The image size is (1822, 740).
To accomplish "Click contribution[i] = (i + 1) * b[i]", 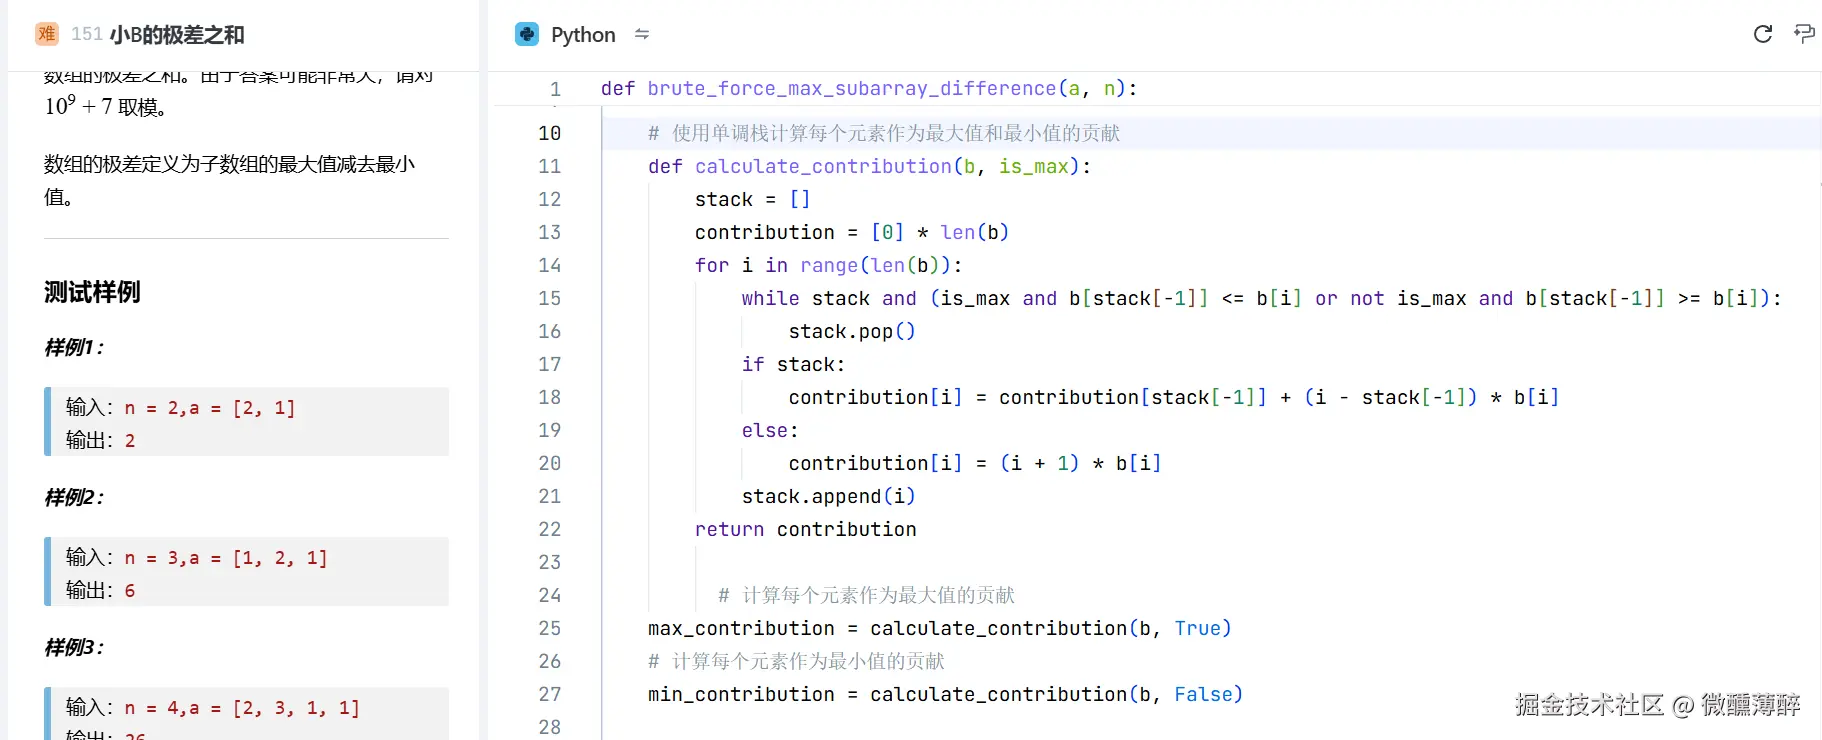I will (975, 463).
